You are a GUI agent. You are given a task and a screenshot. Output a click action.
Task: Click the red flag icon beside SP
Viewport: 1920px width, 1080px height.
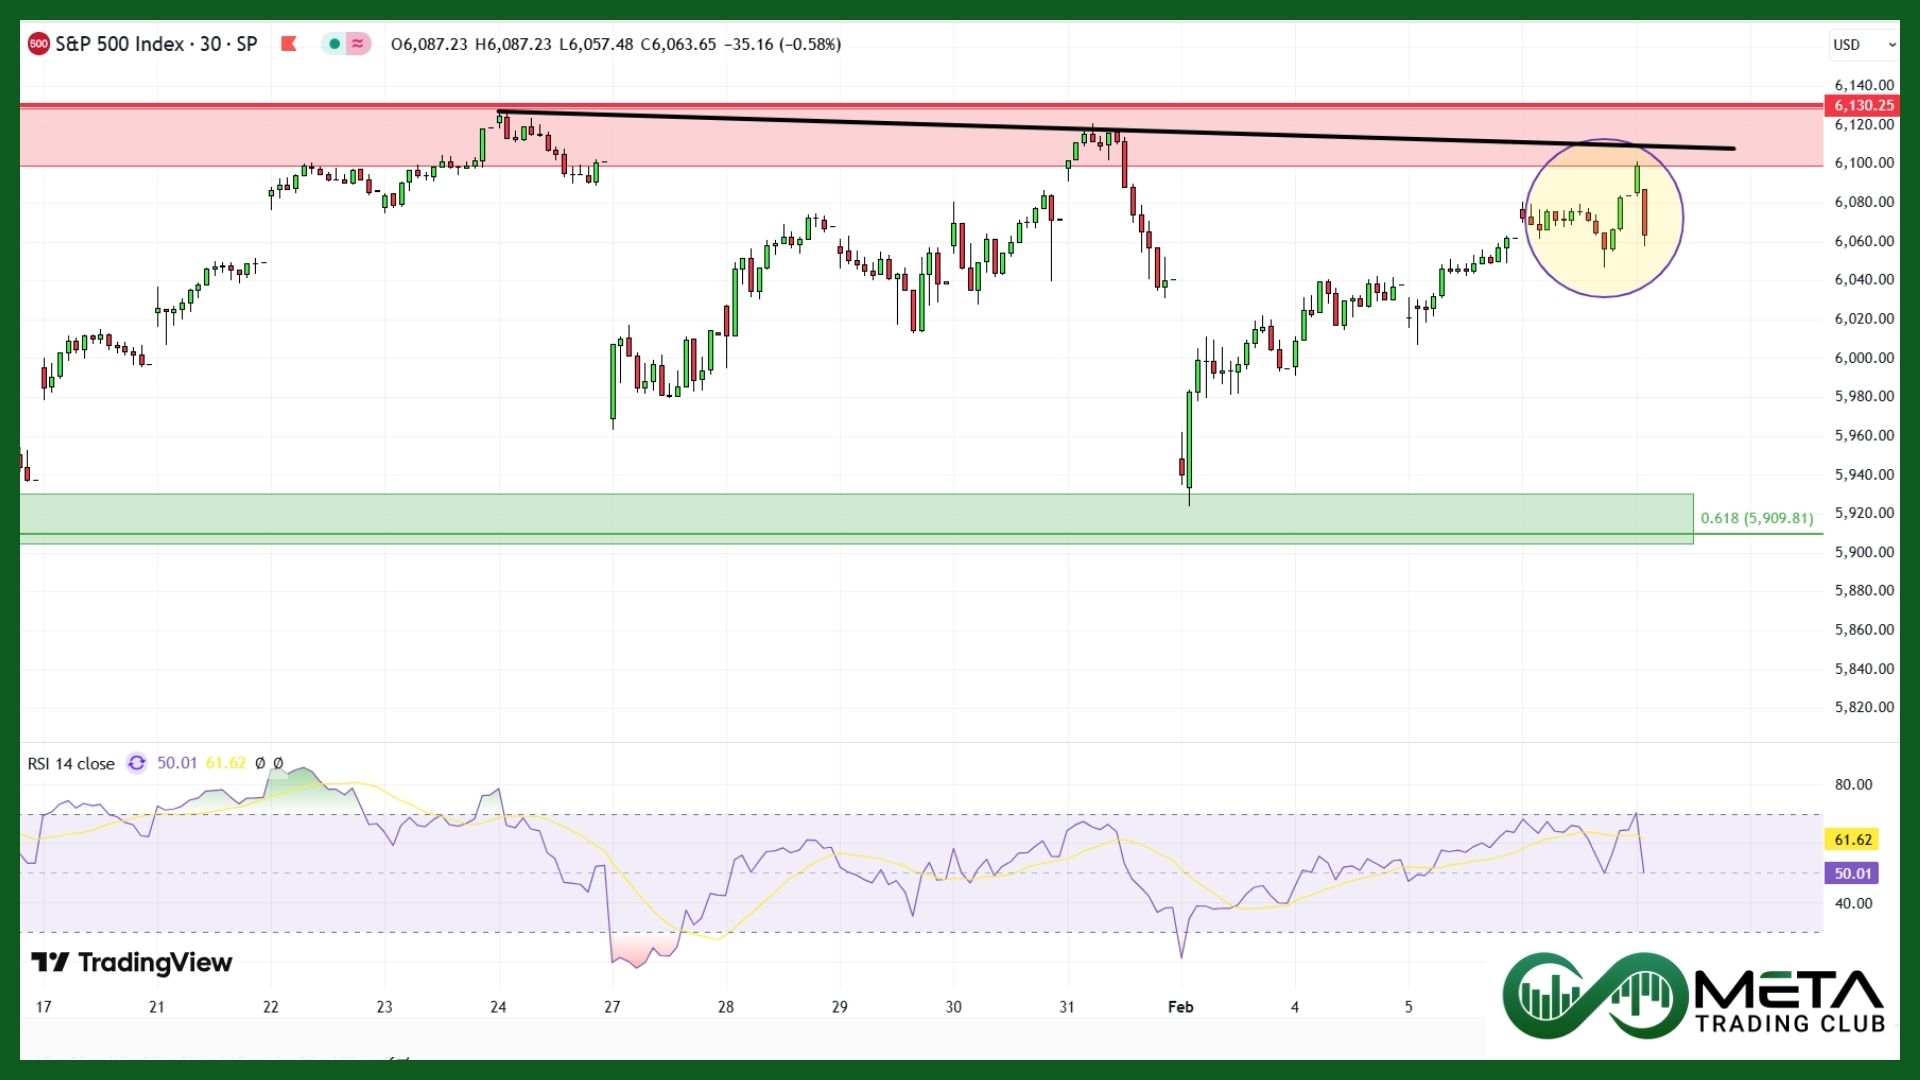point(289,44)
